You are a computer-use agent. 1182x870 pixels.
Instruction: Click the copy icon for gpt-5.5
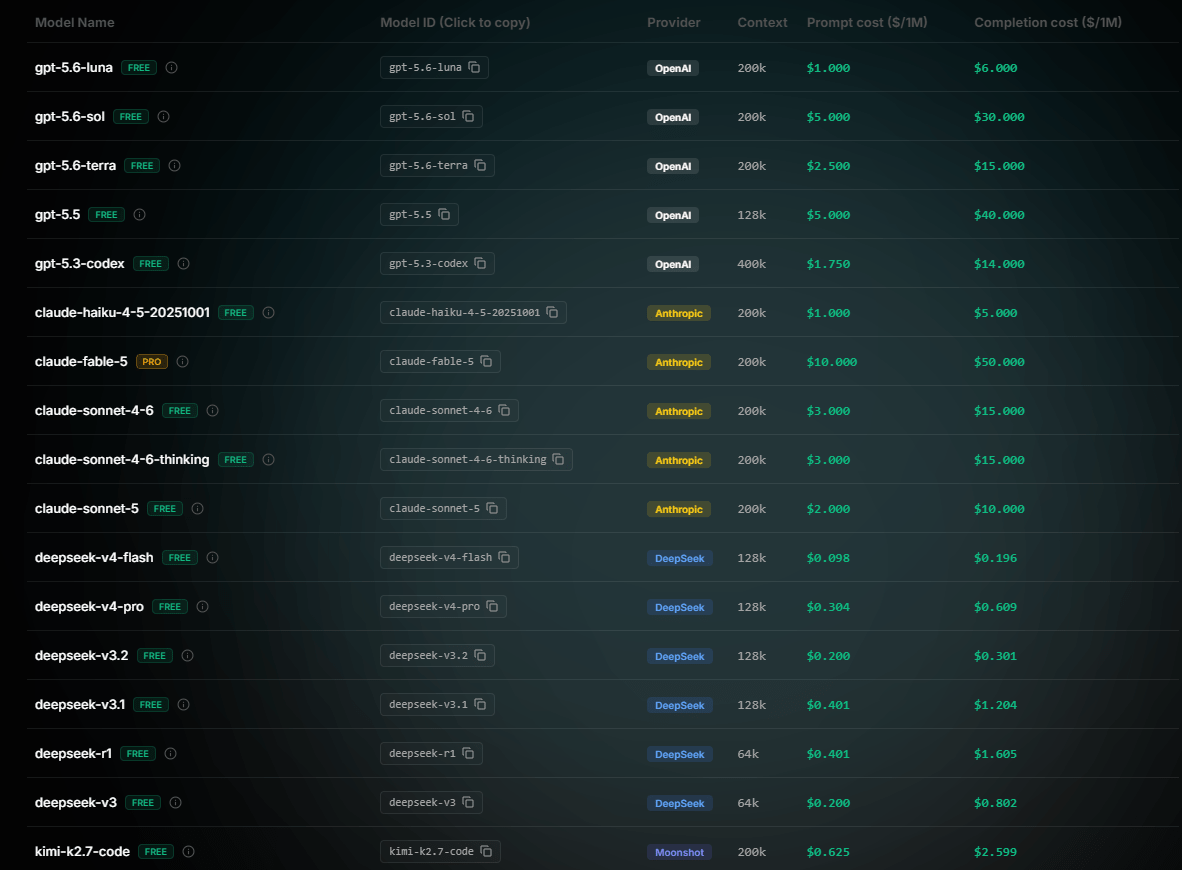444,215
